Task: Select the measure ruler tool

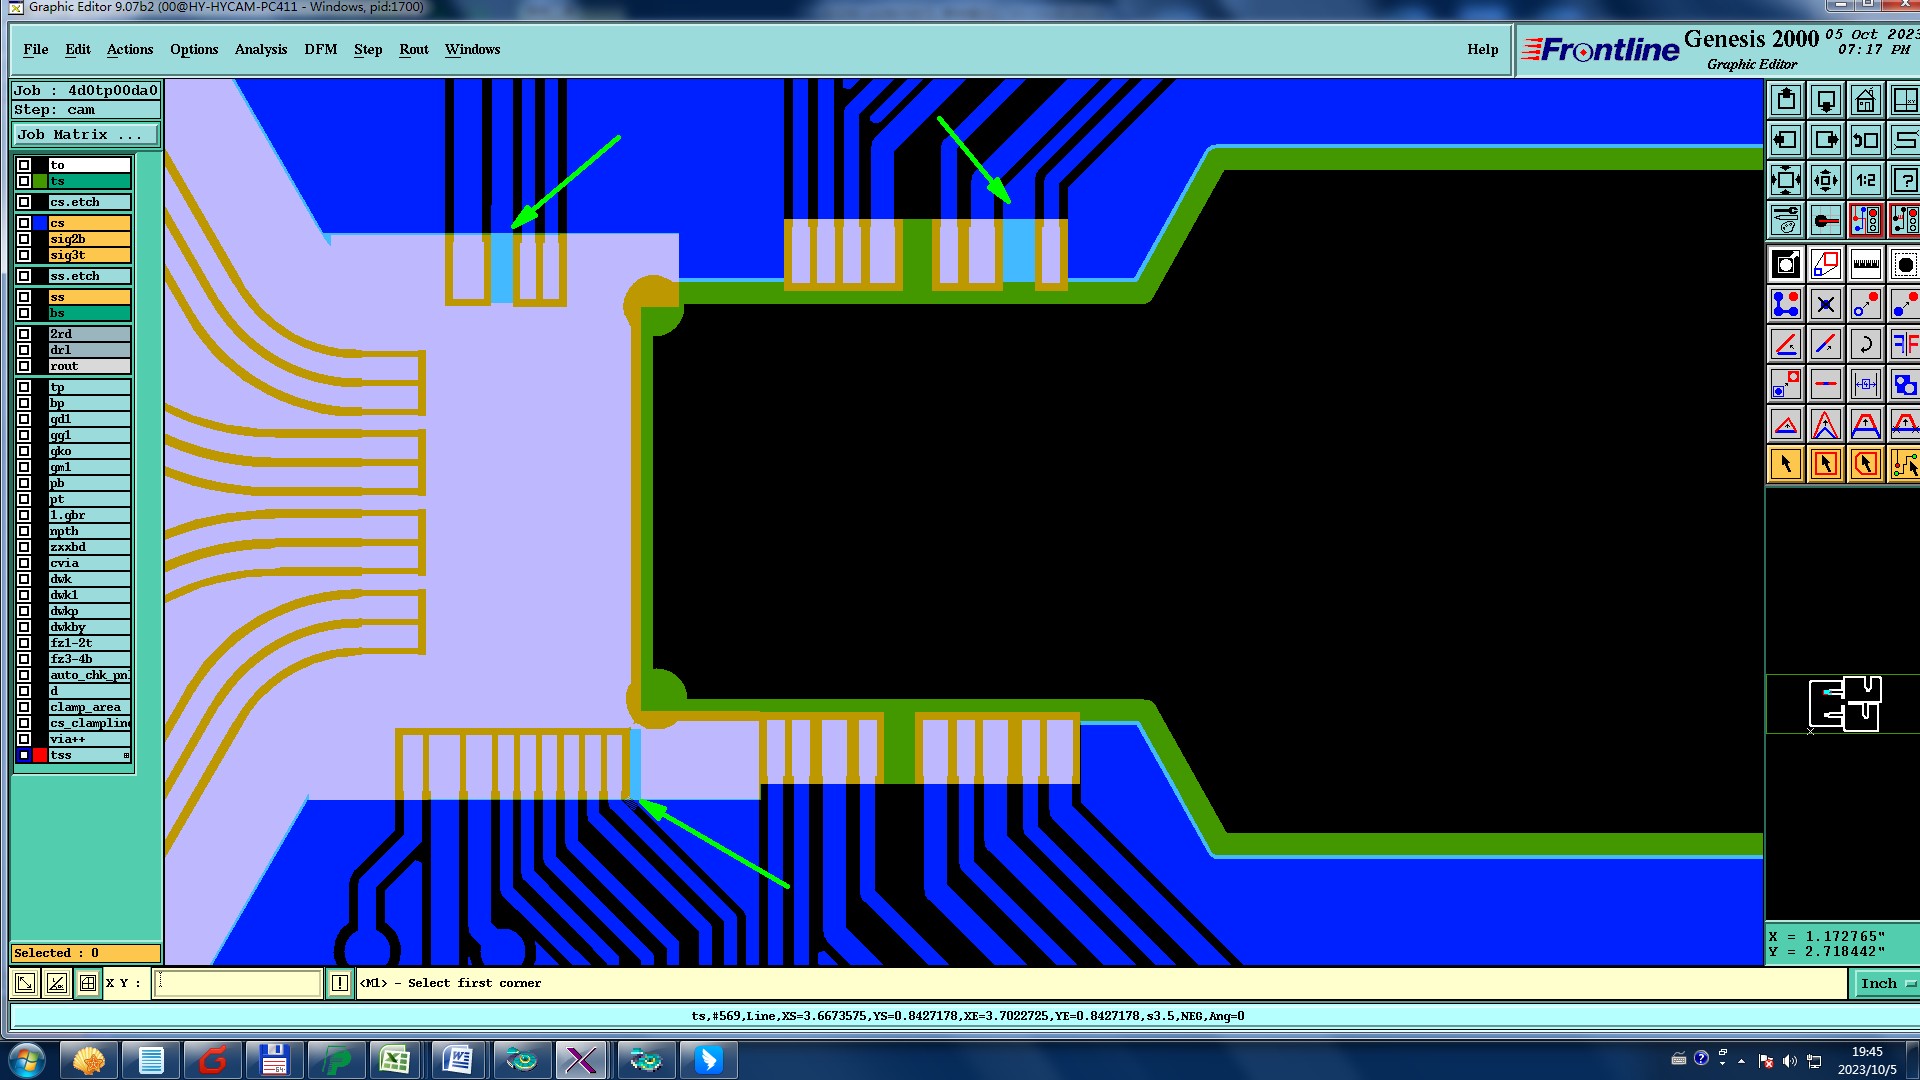Action: pos(1865,265)
